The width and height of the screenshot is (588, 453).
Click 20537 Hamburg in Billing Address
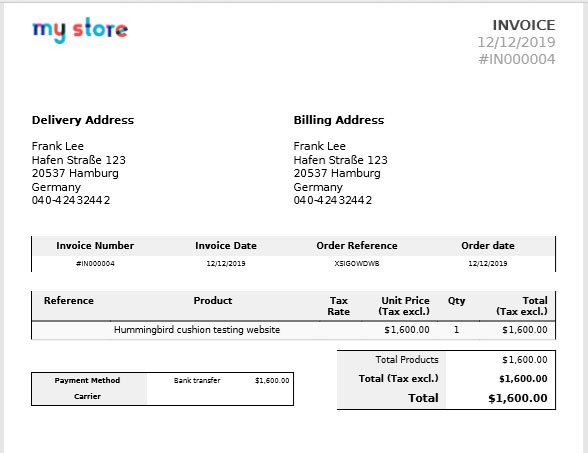point(337,173)
